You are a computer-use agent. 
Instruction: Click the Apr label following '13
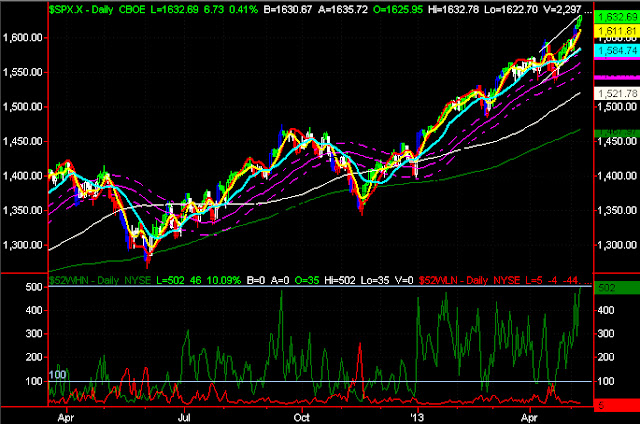point(529,418)
